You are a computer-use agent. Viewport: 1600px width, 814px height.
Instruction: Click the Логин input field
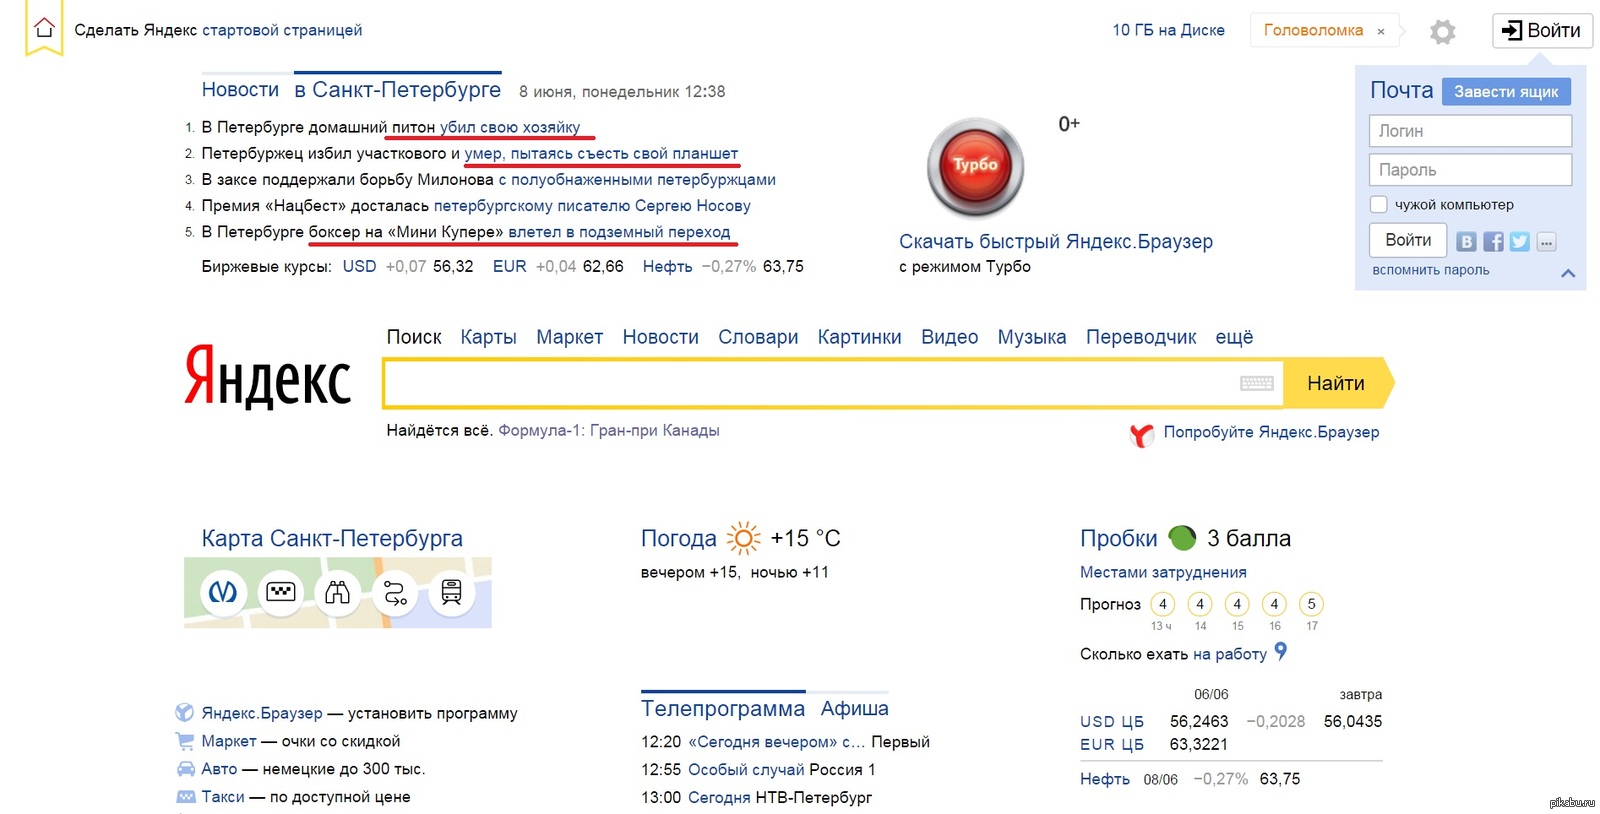[1470, 131]
